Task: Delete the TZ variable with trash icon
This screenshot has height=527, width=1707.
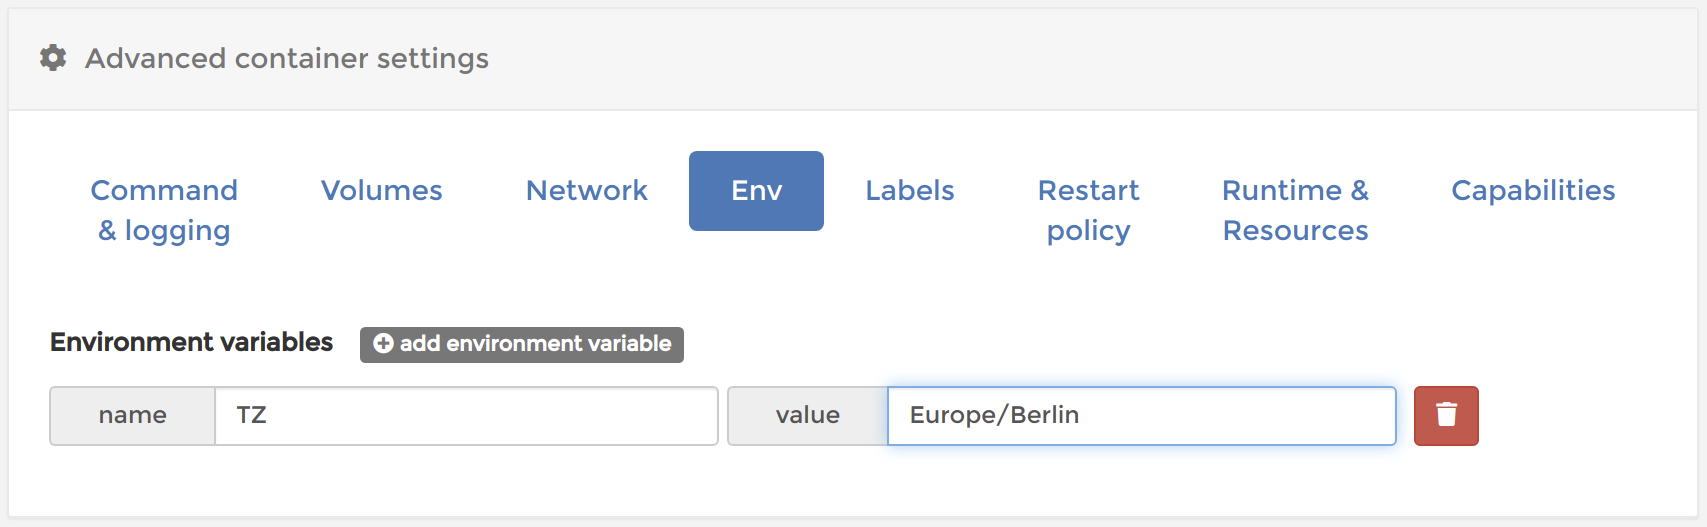Action: pos(1445,415)
